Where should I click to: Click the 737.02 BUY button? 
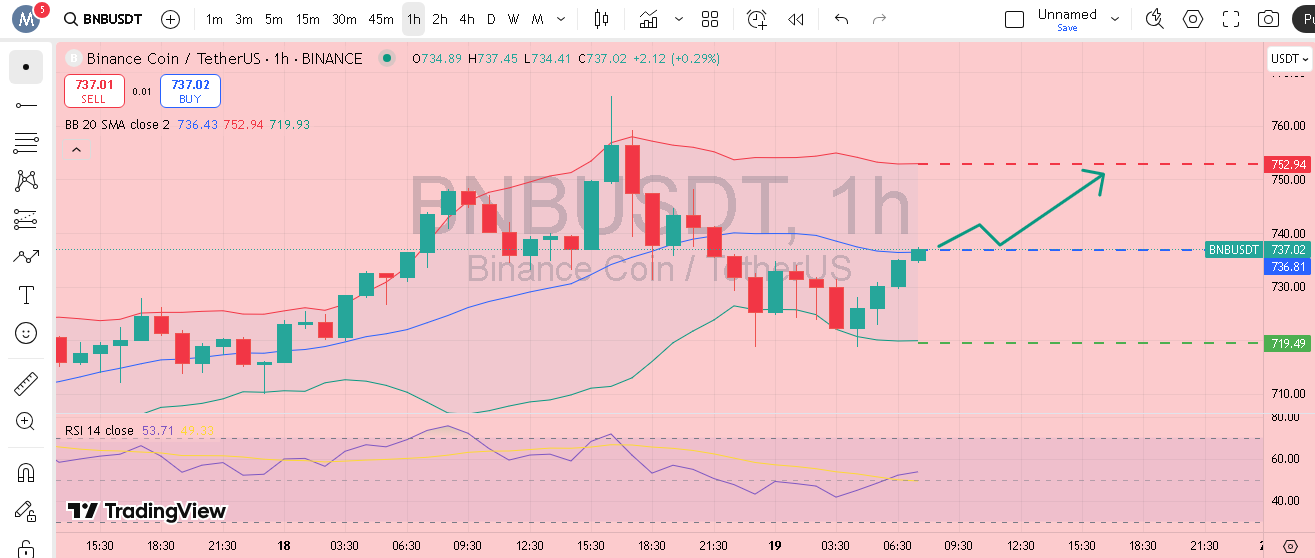(190, 91)
